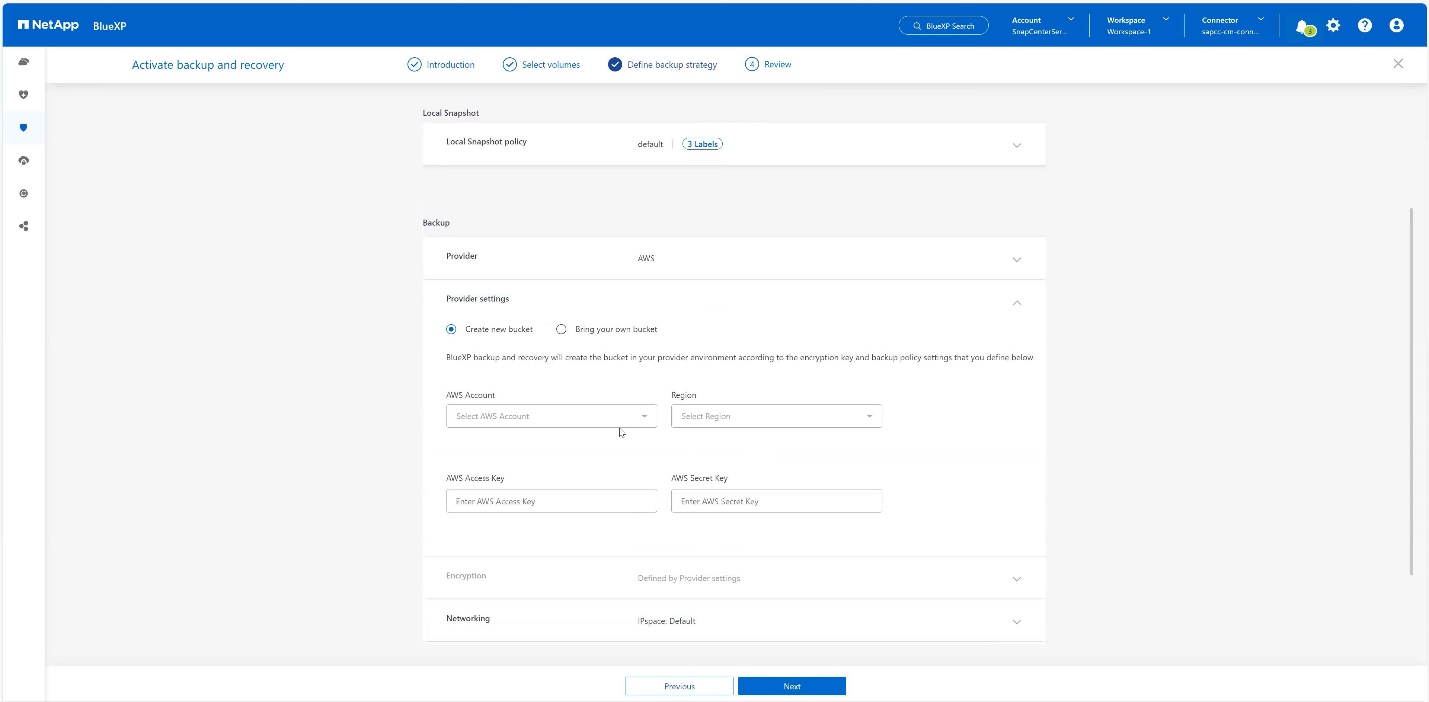Open the Mobility share-nodes sidebar icon
Image resolution: width=1429 pixels, height=702 pixels.
tap(24, 226)
